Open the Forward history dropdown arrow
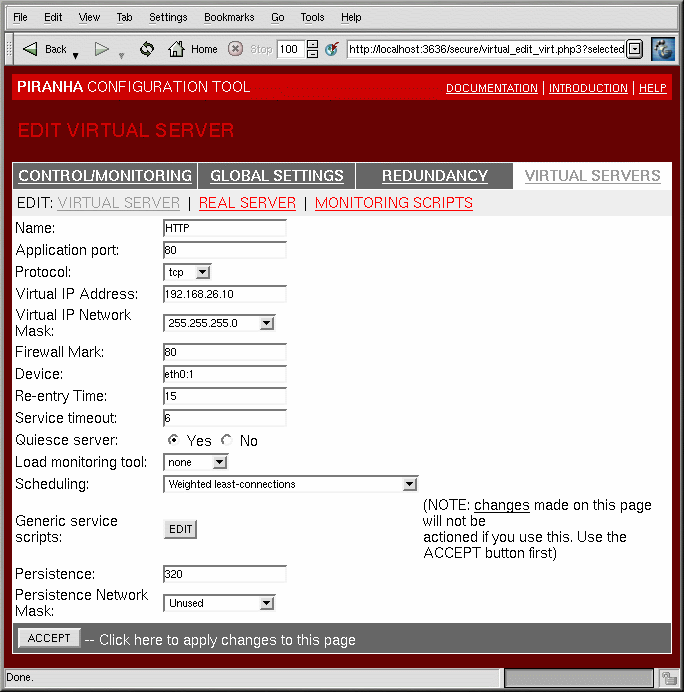684x692 pixels. pyautogui.click(x=121, y=56)
